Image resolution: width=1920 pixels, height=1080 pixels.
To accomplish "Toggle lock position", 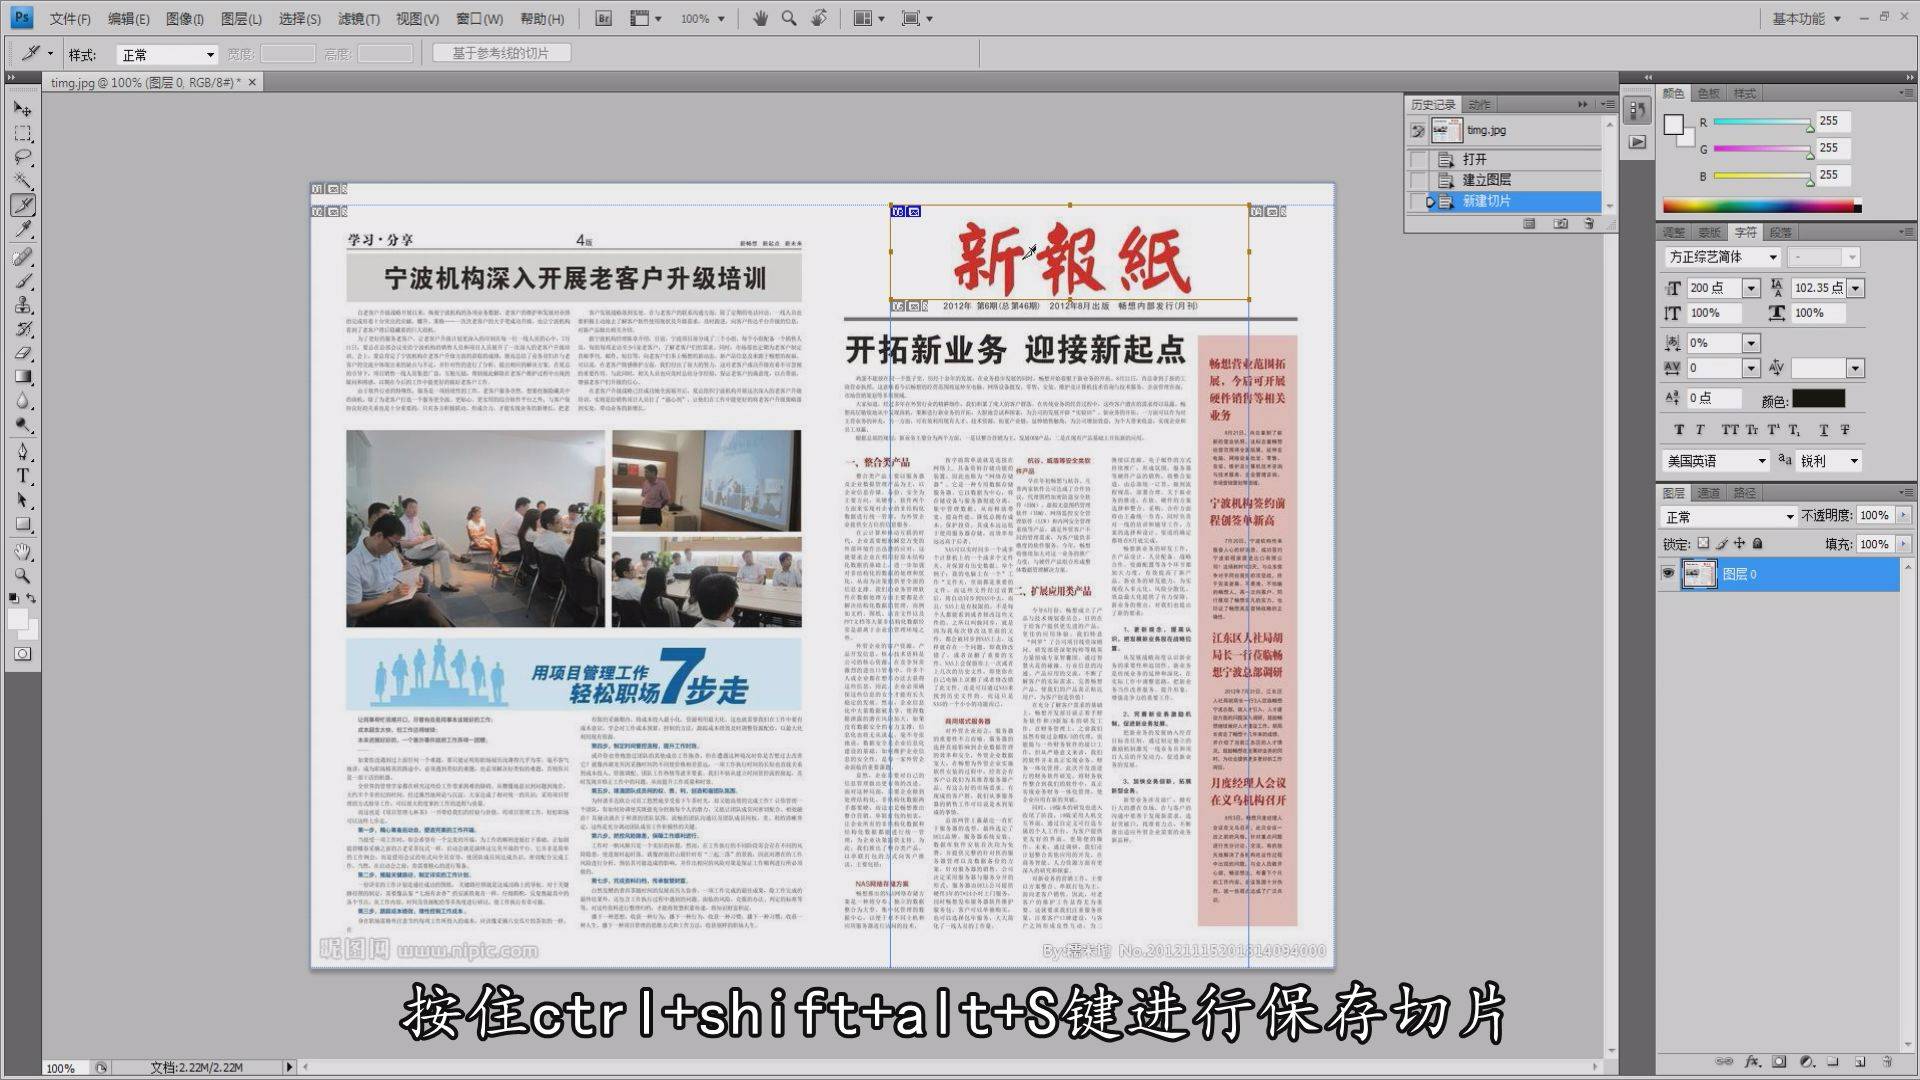I will (x=1739, y=544).
